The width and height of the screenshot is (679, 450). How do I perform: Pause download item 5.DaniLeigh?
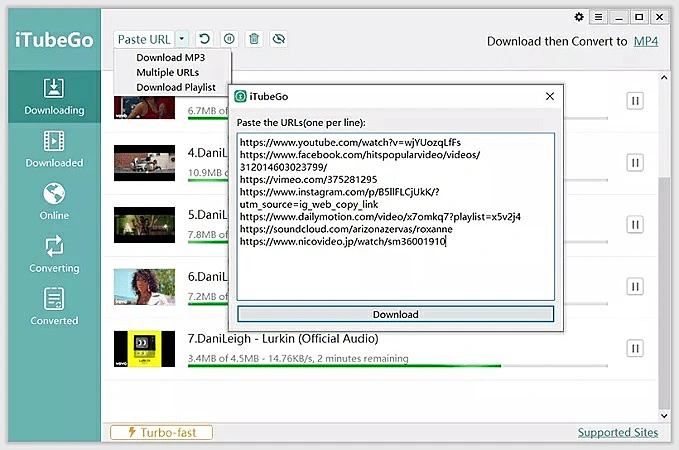pyautogui.click(x=635, y=225)
